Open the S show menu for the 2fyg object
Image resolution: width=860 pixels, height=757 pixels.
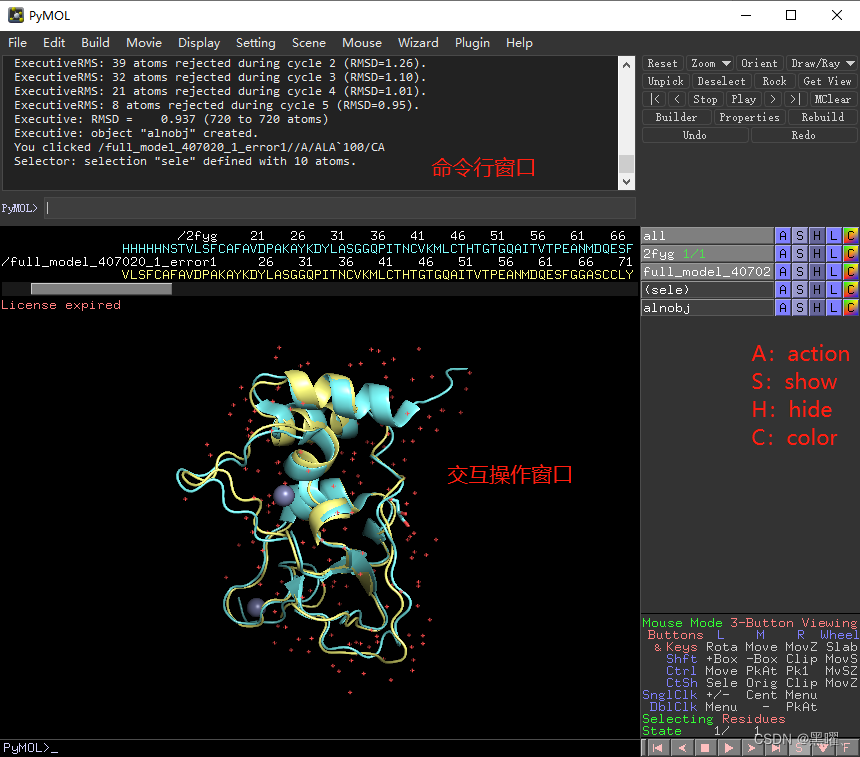800,253
